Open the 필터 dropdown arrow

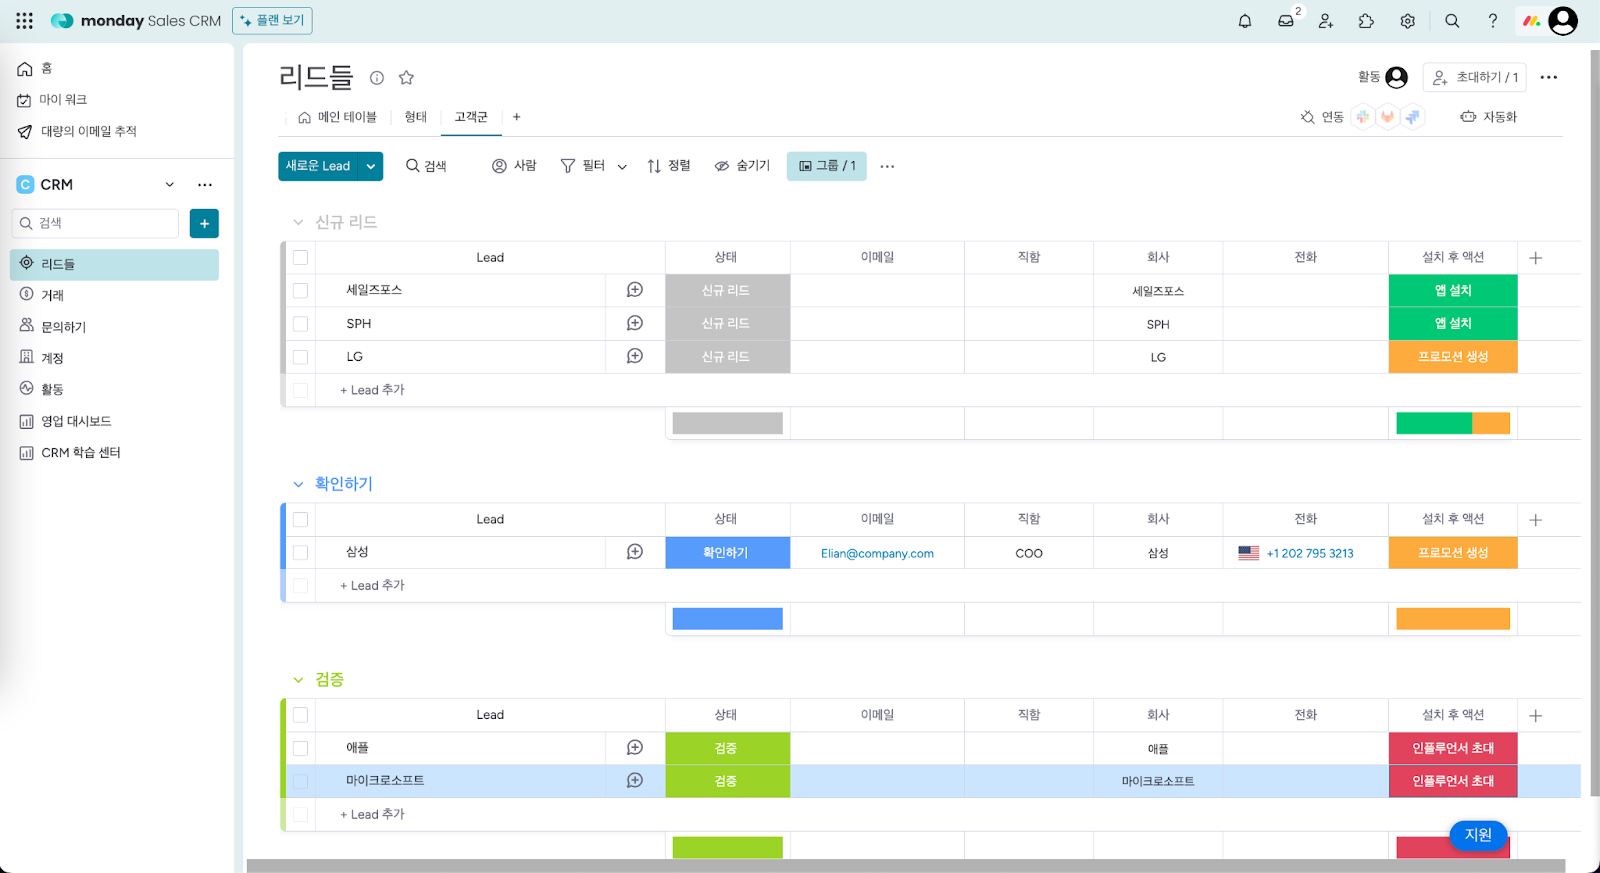click(622, 167)
